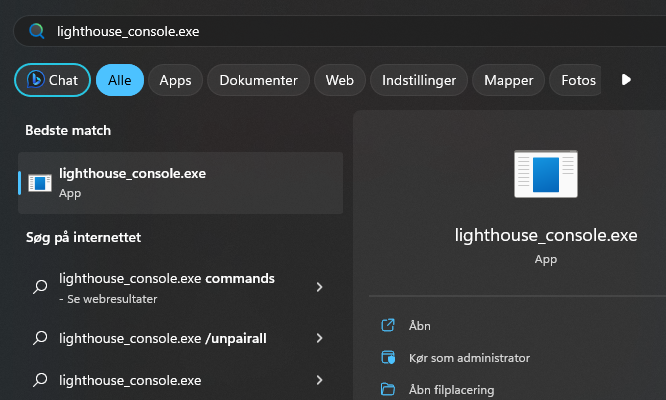Switch to the Indstillinger filter tab
The image size is (666, 400).
(x=419, y=80)
